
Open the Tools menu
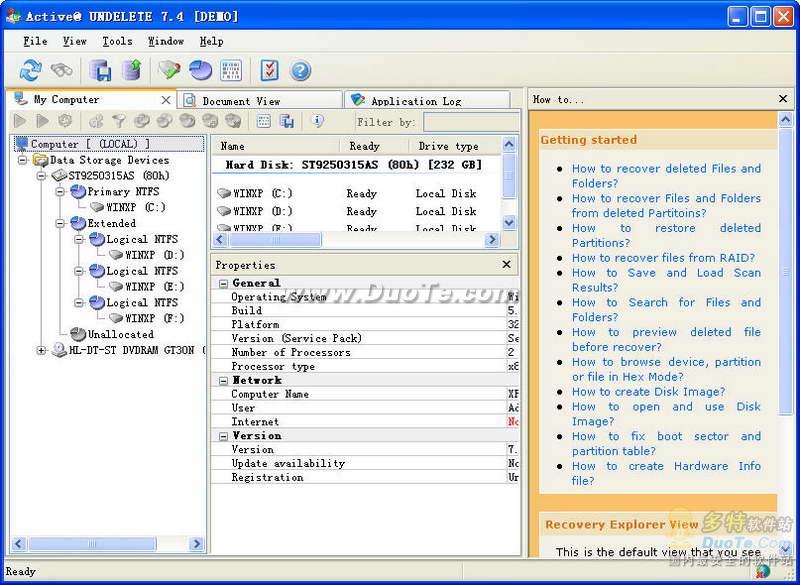[x=117, y=41]
